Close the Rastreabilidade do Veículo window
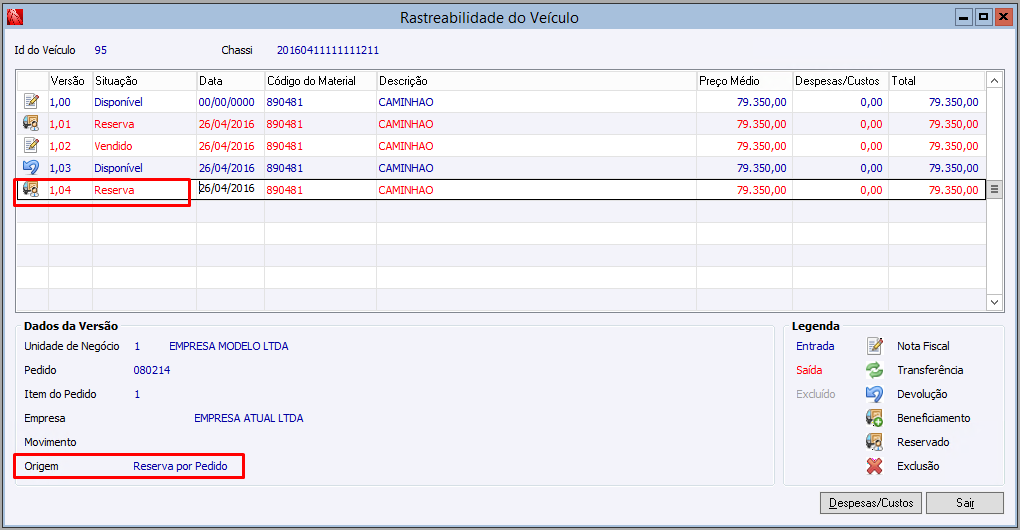The height and width of the screenshot is (530, 1020). coord(1003,17)
